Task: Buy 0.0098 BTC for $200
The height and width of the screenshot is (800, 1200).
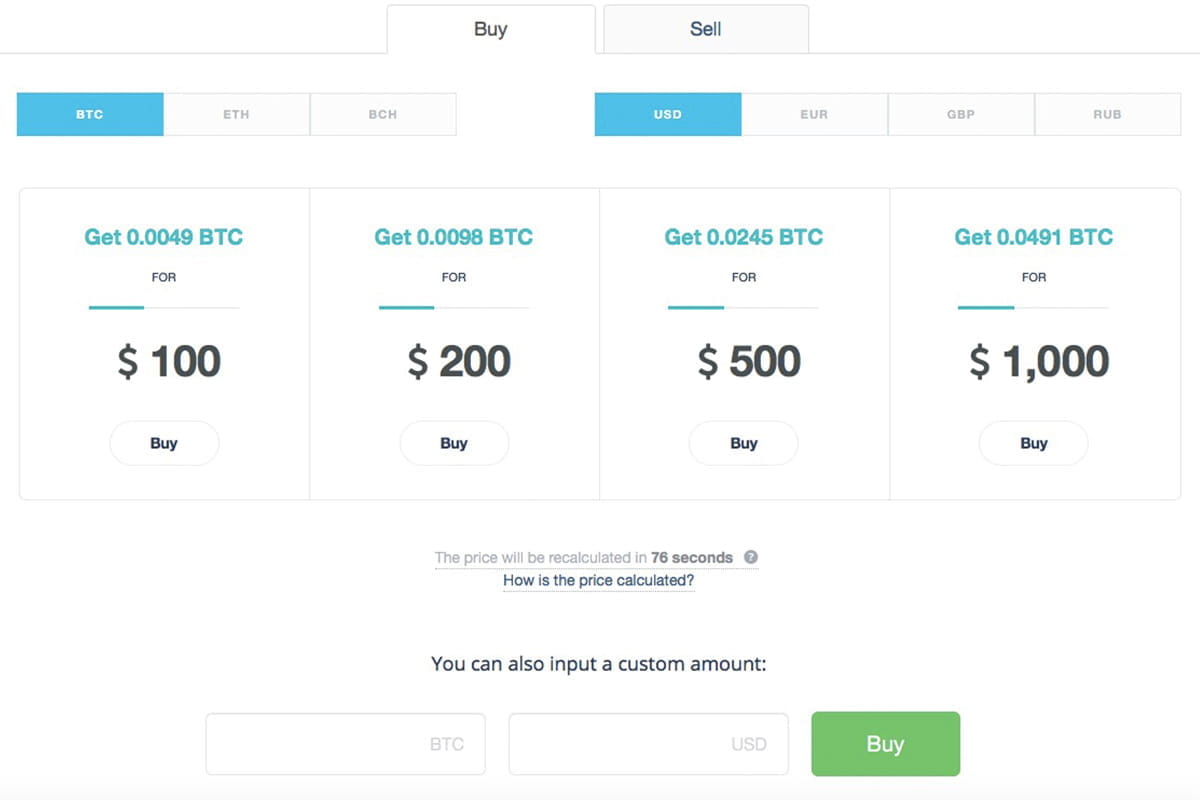Action: pos(454,443)
